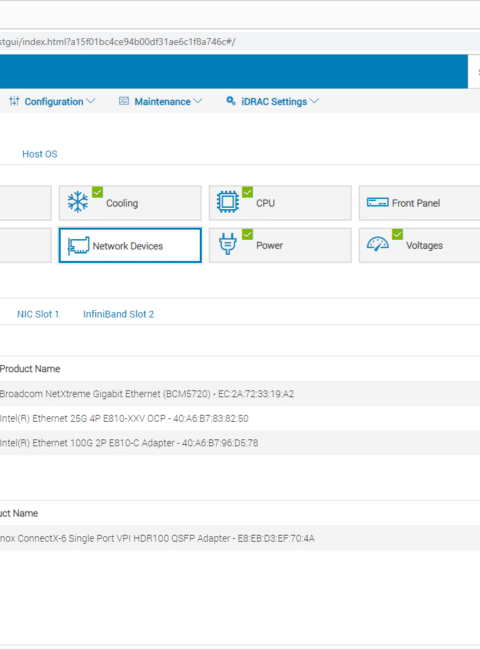Click the browser address bar URL
Viewport: 480px width, 650px height.
(118, 42)
